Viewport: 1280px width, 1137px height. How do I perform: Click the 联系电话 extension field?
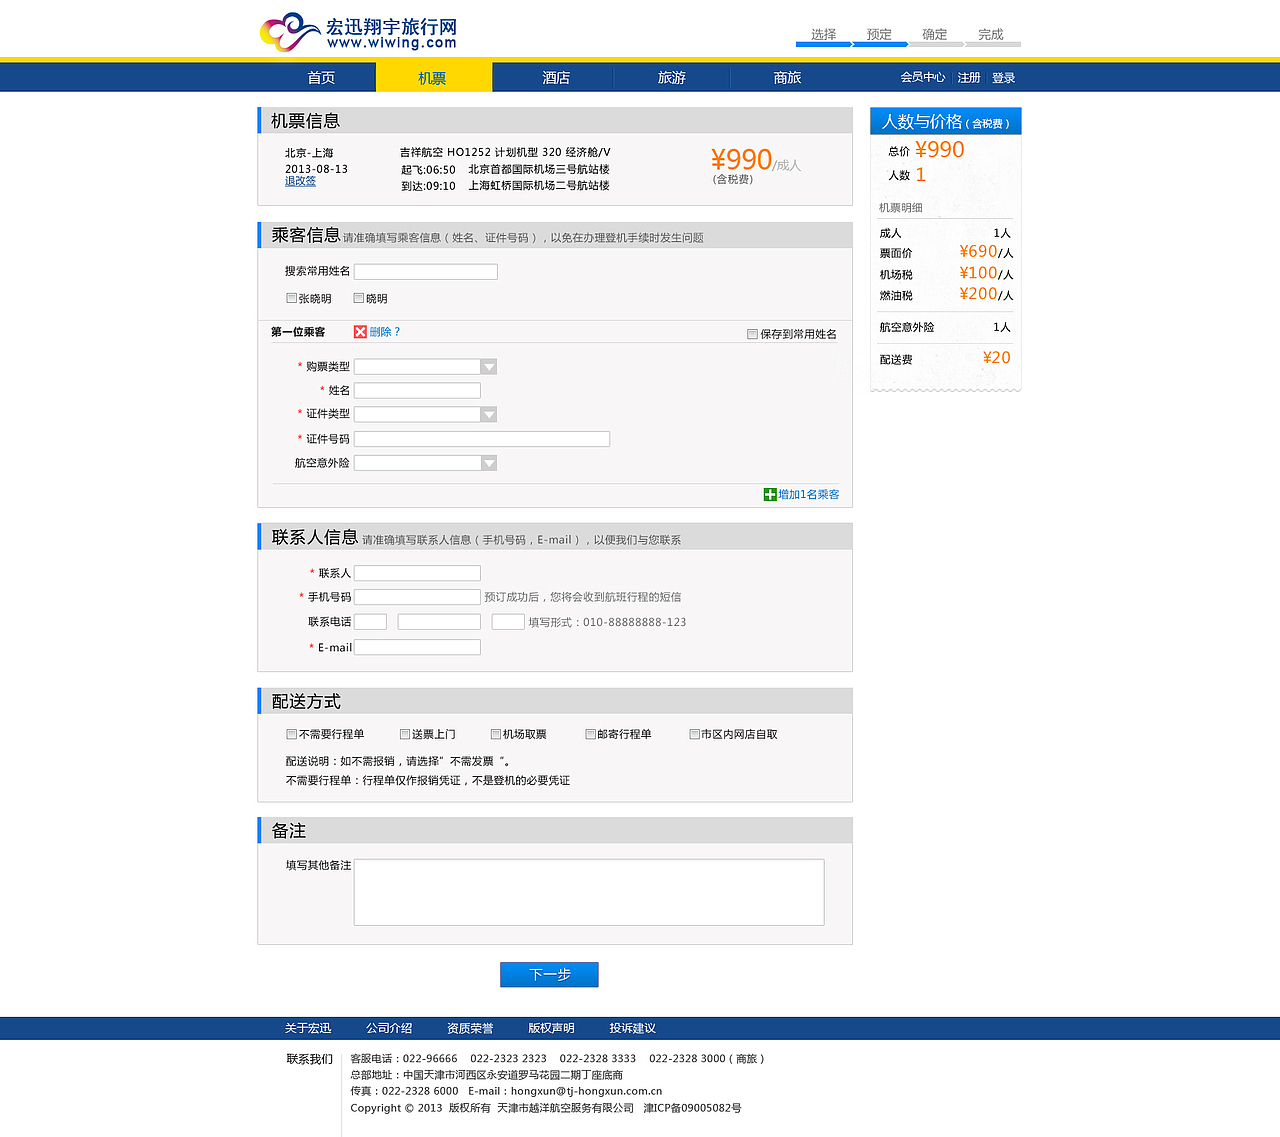click(508, 622)
